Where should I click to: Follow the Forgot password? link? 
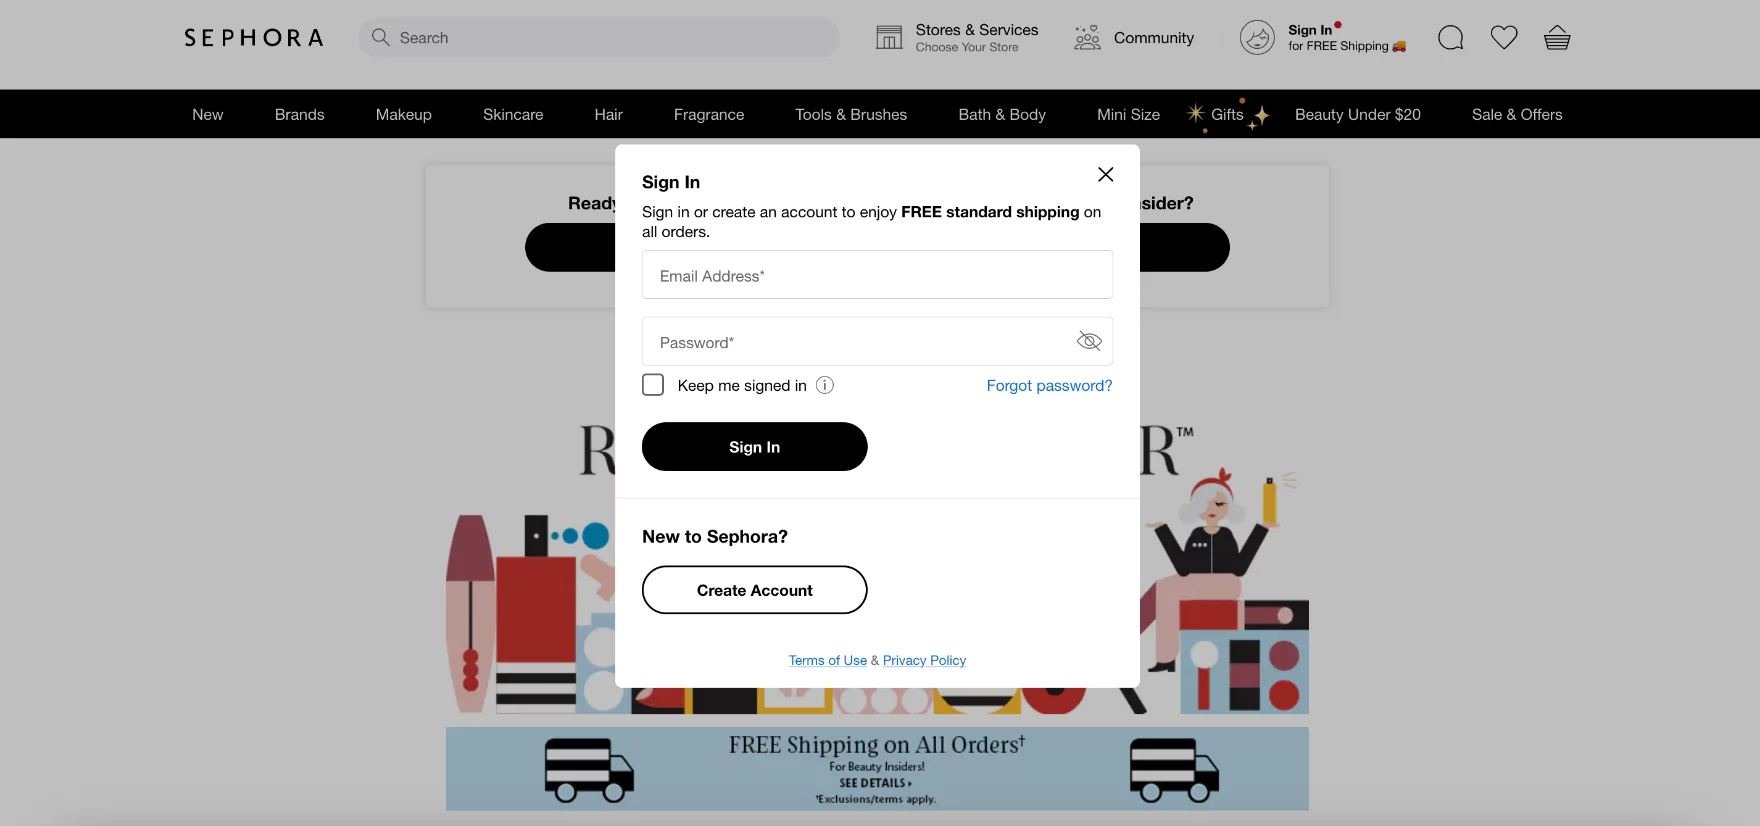(x=1049, y=386)
